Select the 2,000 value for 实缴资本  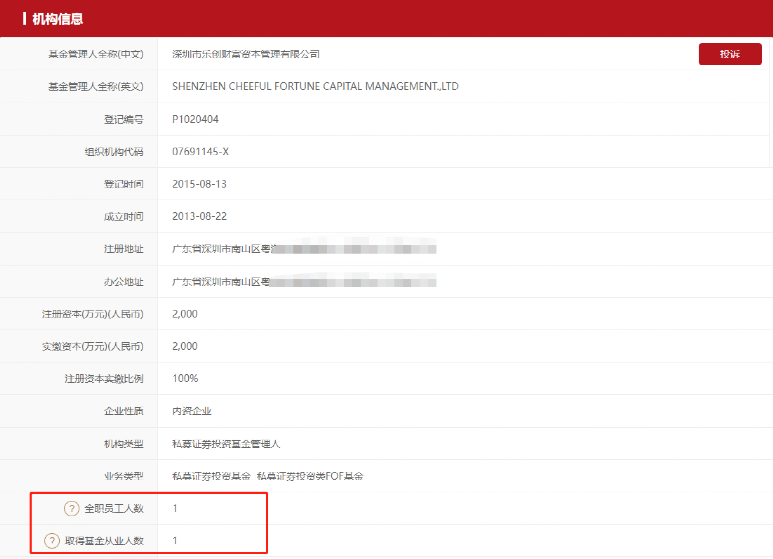185,346
